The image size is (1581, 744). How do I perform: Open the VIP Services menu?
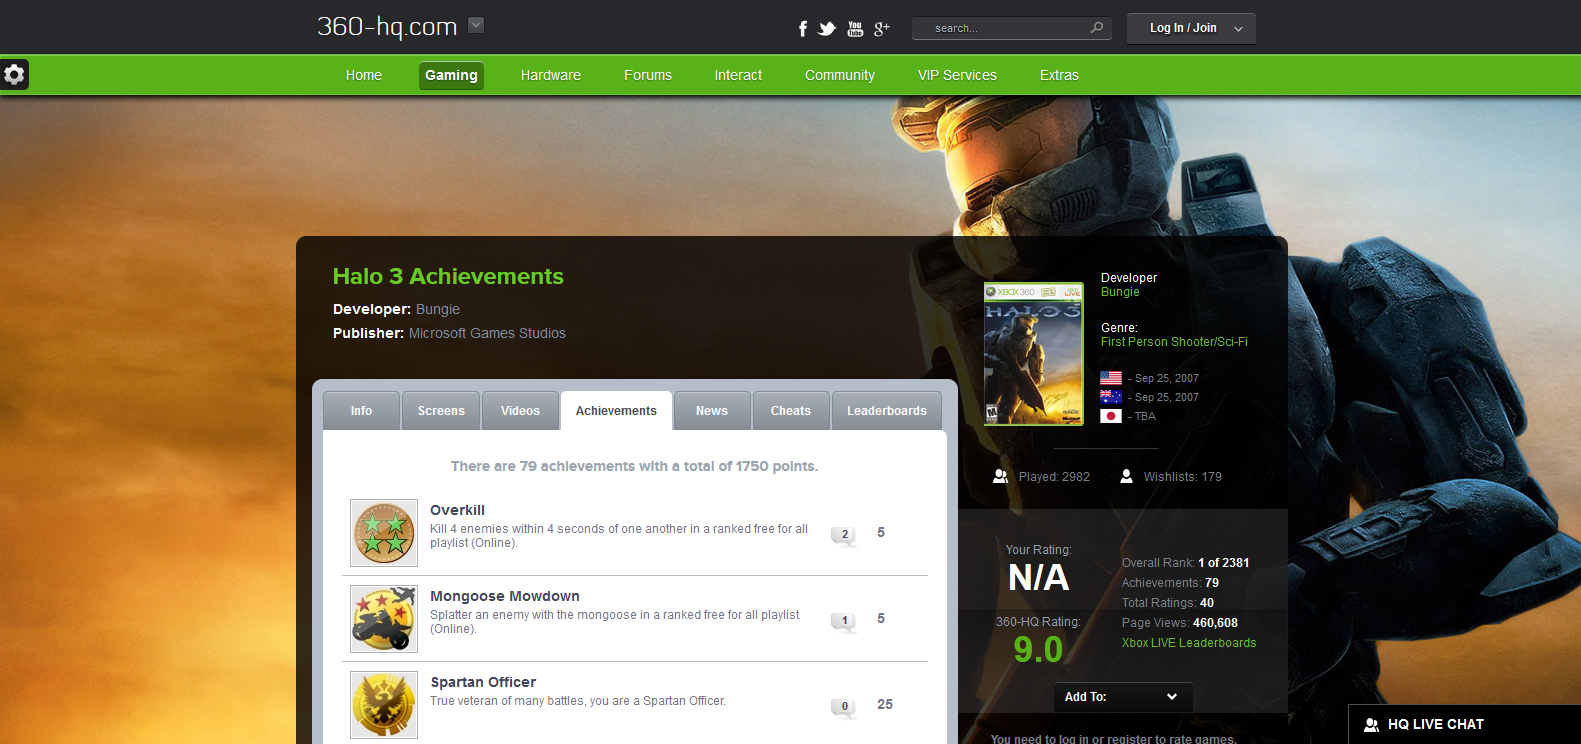coord(957,75)
